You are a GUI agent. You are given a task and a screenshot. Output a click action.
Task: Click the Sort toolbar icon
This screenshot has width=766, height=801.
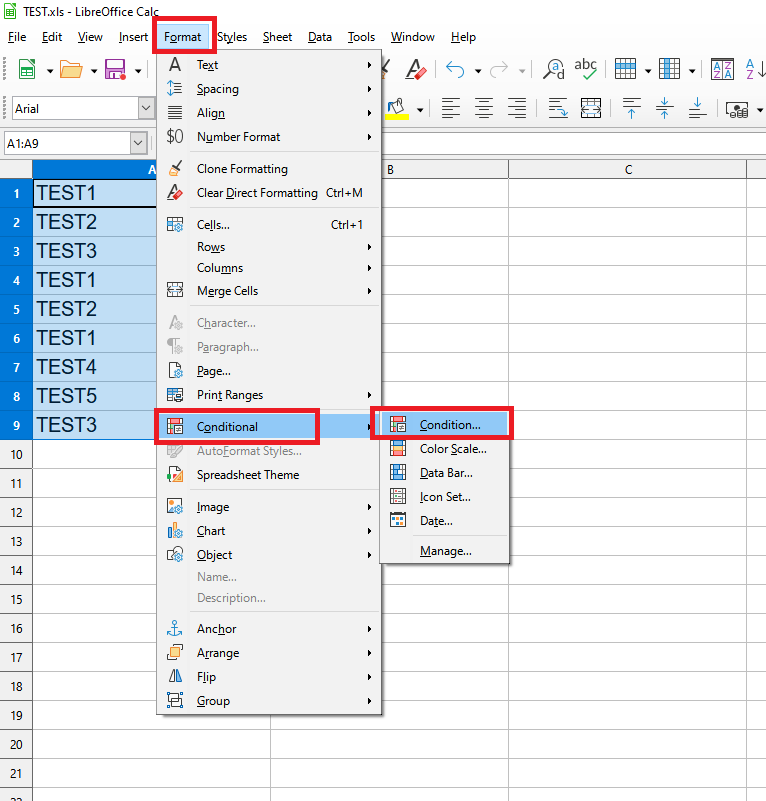click(x=722, y=69)
